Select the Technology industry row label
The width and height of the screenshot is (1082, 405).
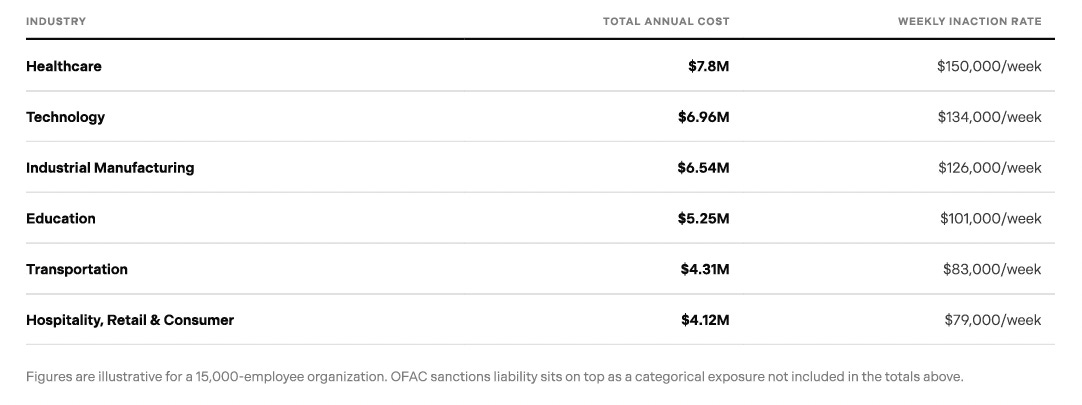coord(66,117)
